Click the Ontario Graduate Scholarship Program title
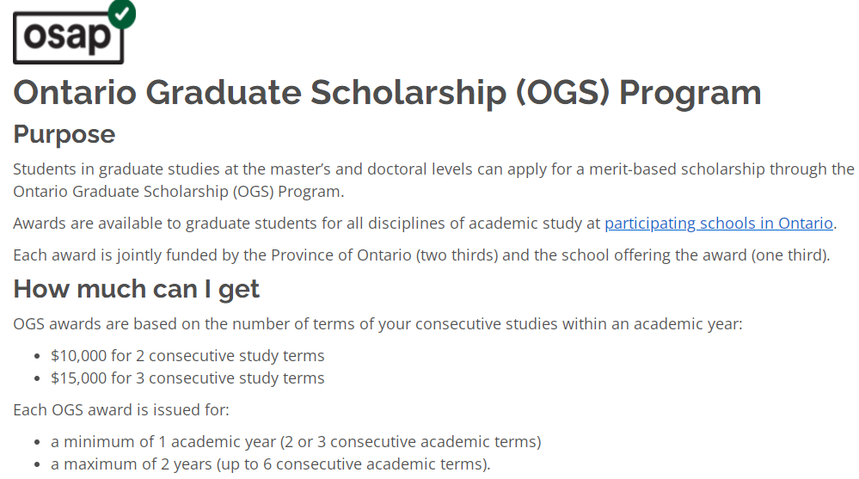The image size is (859, 479). [x=387, y=92]
